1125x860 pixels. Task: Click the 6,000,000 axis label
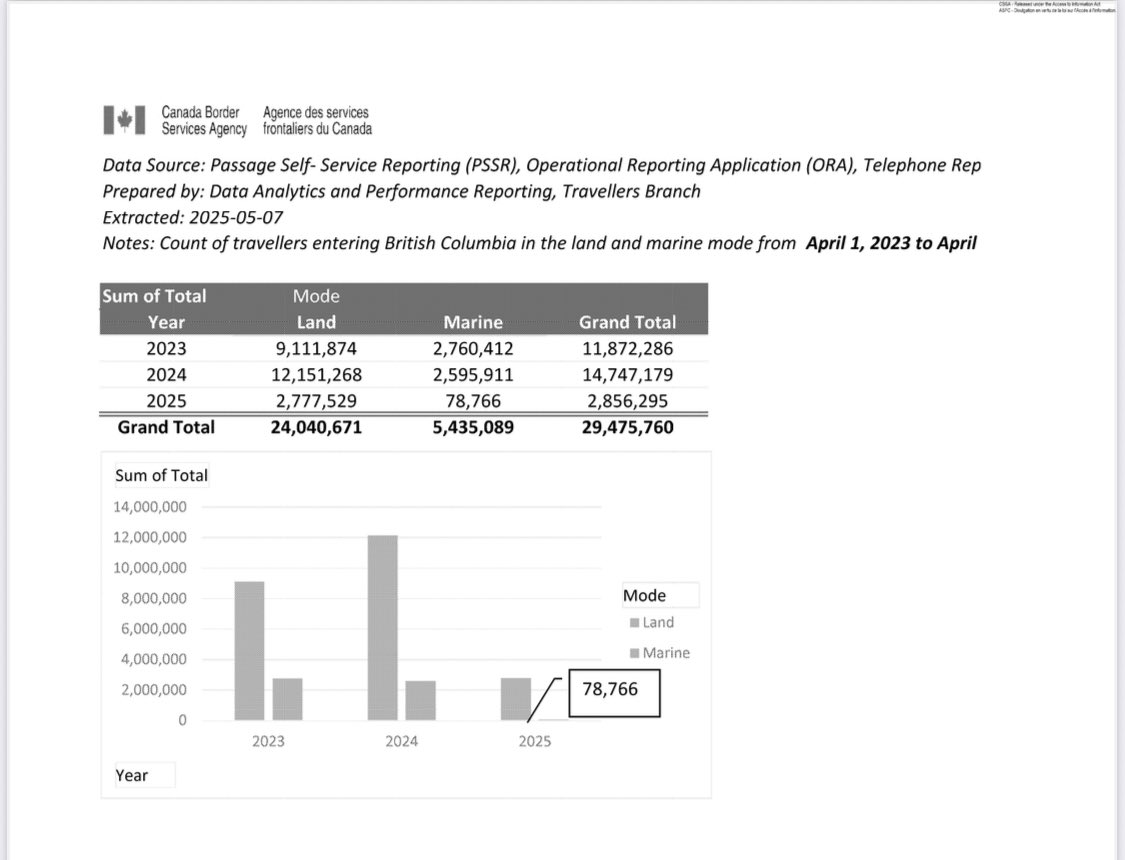coord(154,629)
